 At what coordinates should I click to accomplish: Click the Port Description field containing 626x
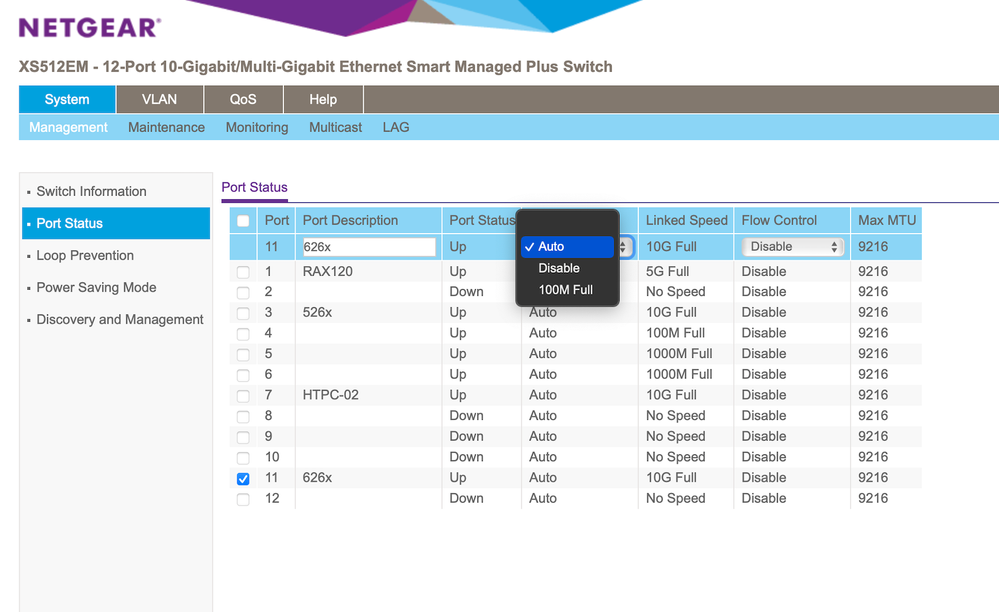(368, 247)
